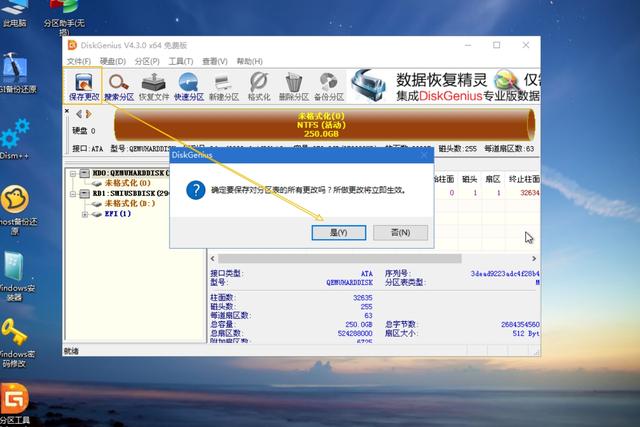Open the 帮助(H) menu

coord(249,61)
